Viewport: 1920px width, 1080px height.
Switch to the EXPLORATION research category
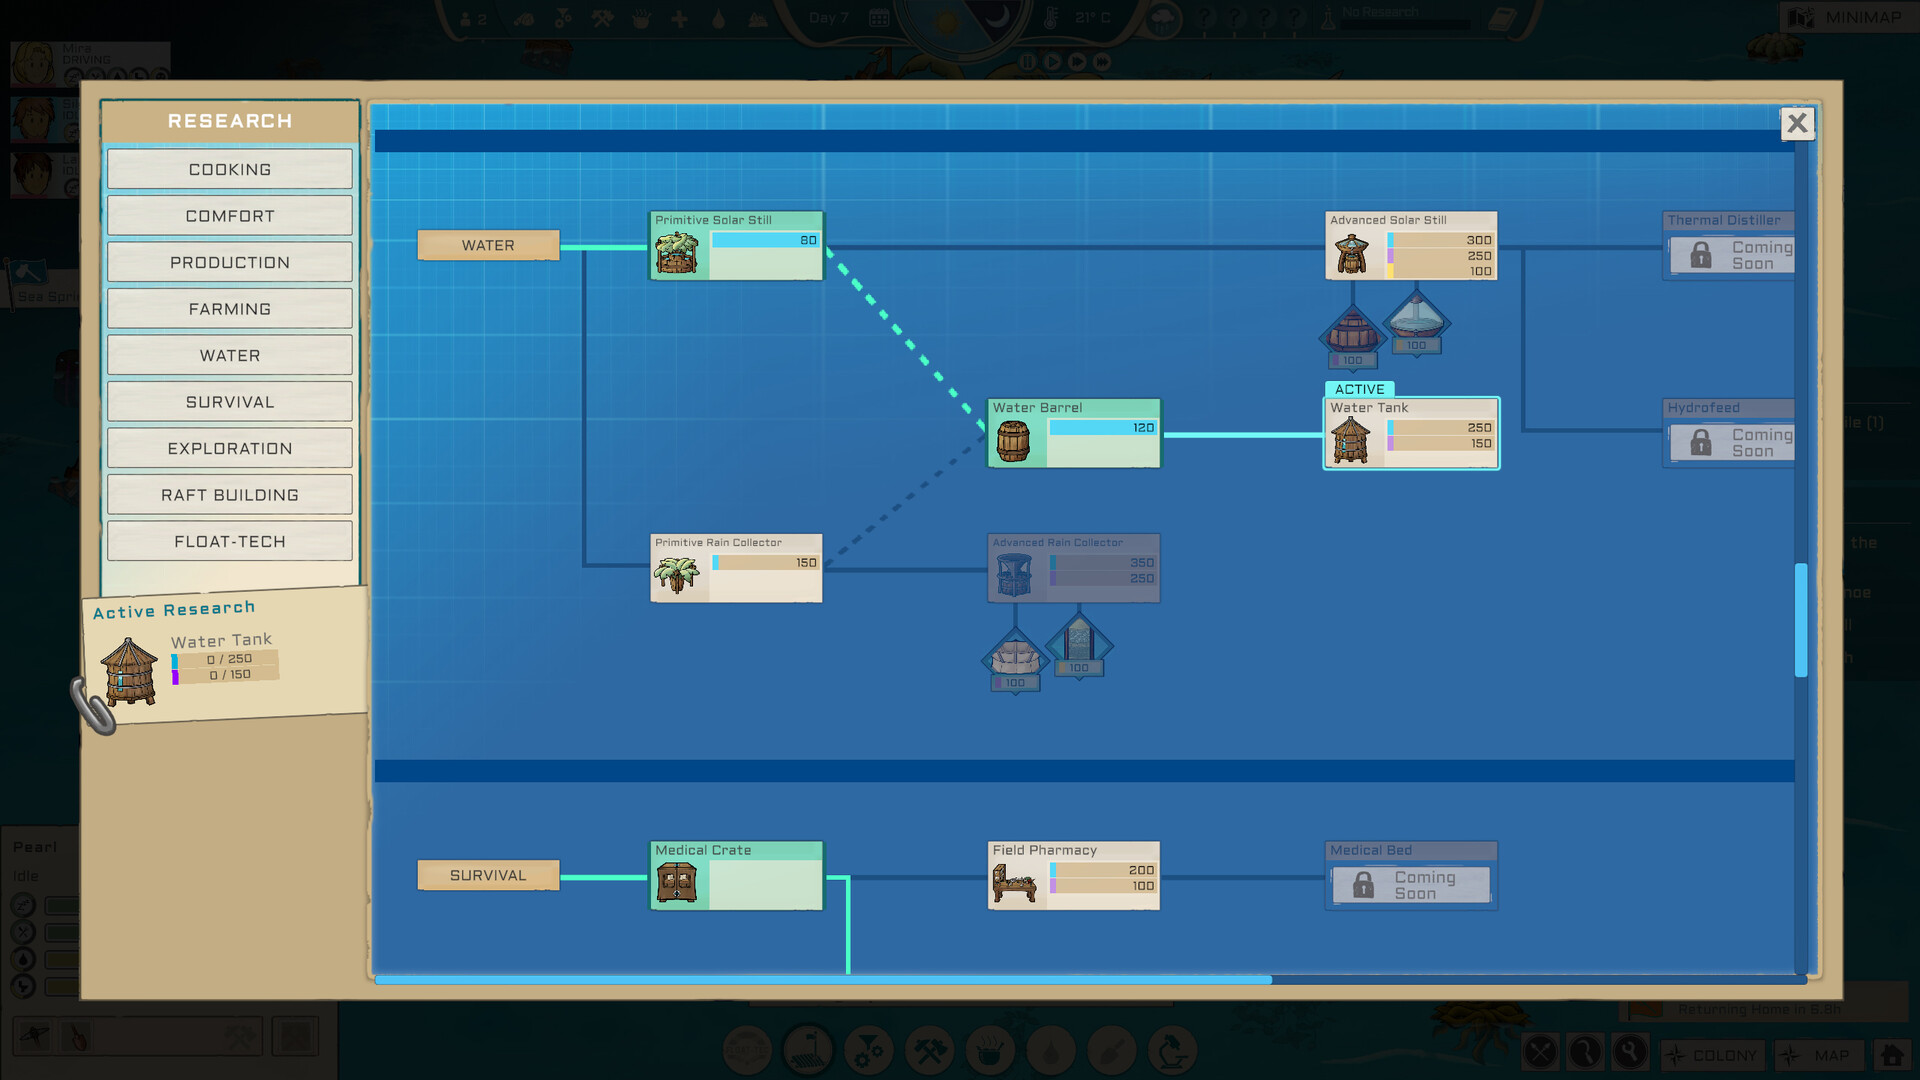229,448
